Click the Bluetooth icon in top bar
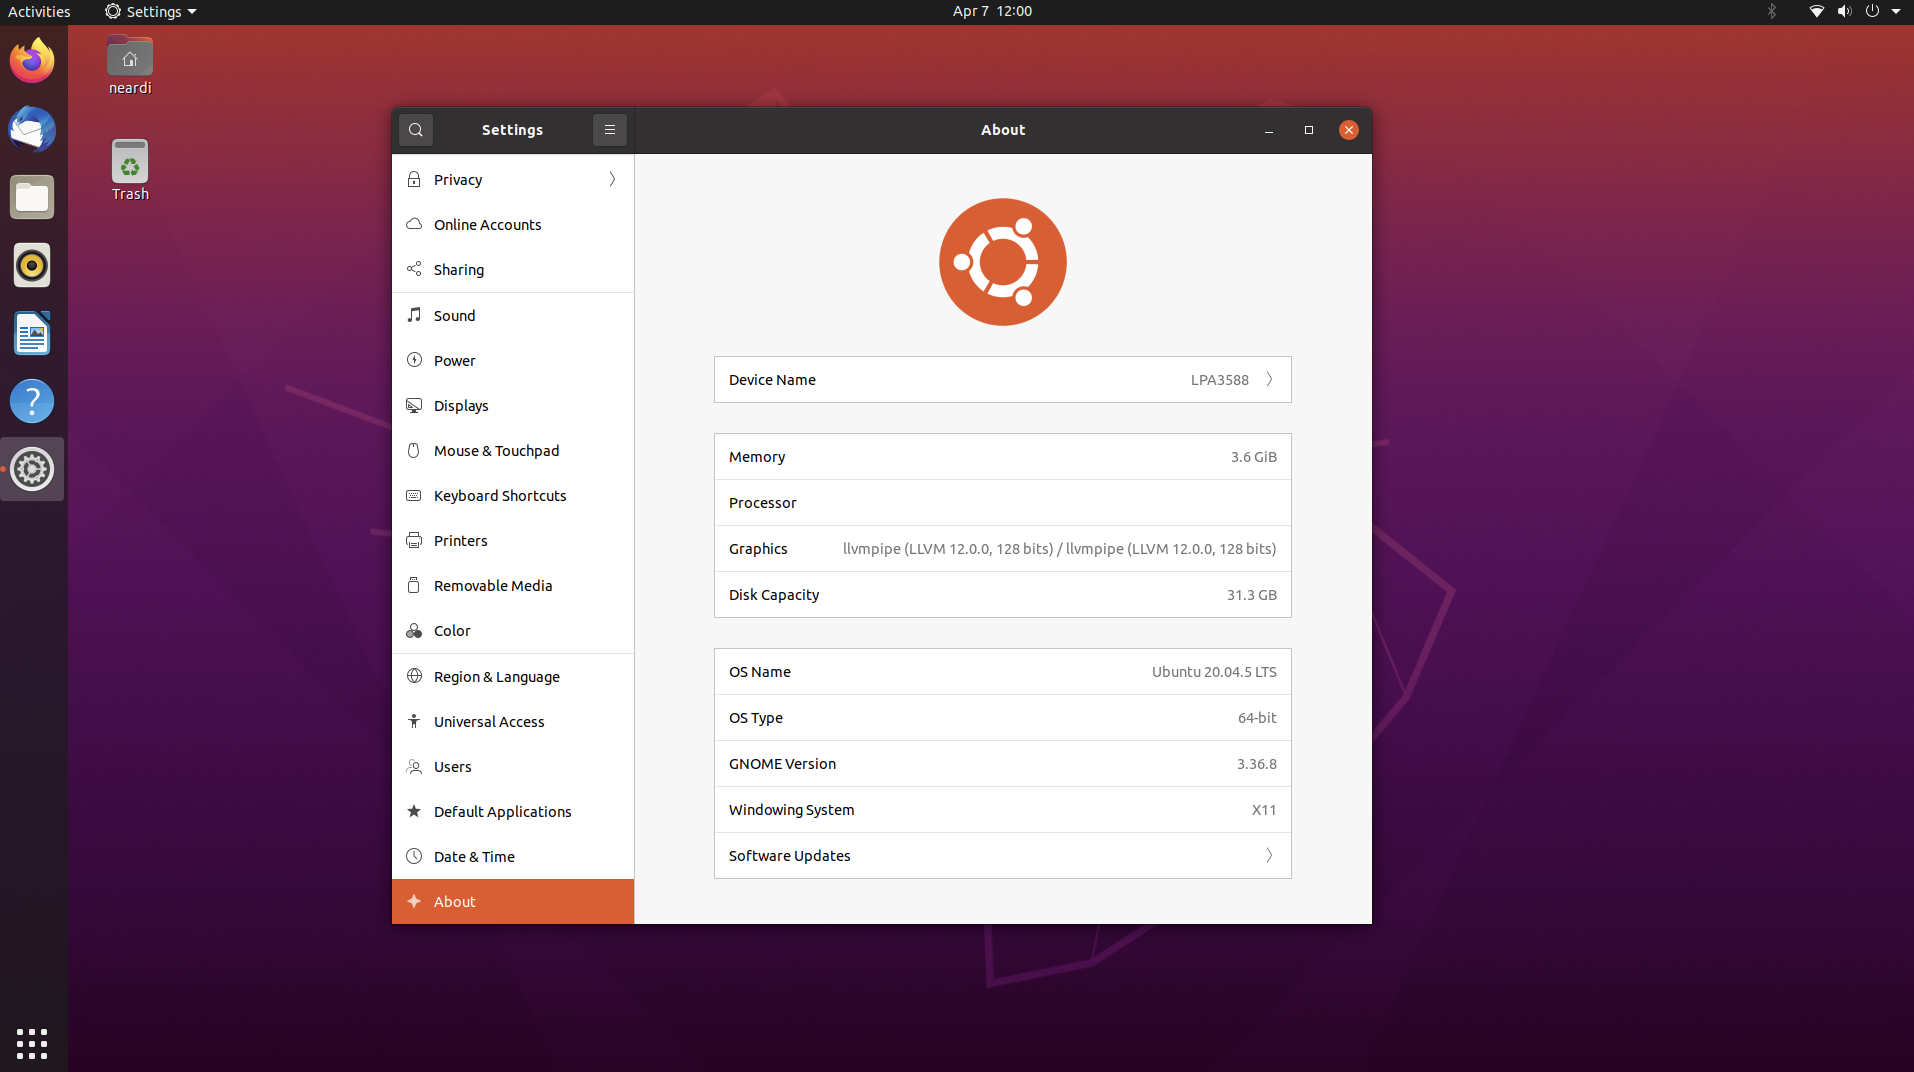 1771,11
